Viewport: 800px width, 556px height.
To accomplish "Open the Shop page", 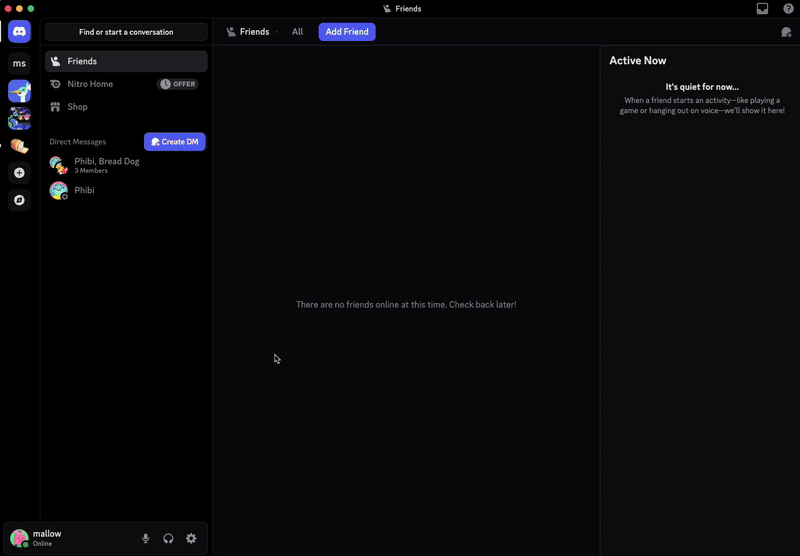I will 78,107.
